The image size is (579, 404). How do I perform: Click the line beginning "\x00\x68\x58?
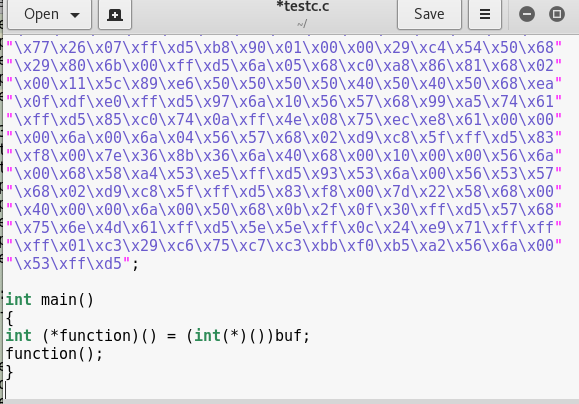tap(284, 174)
